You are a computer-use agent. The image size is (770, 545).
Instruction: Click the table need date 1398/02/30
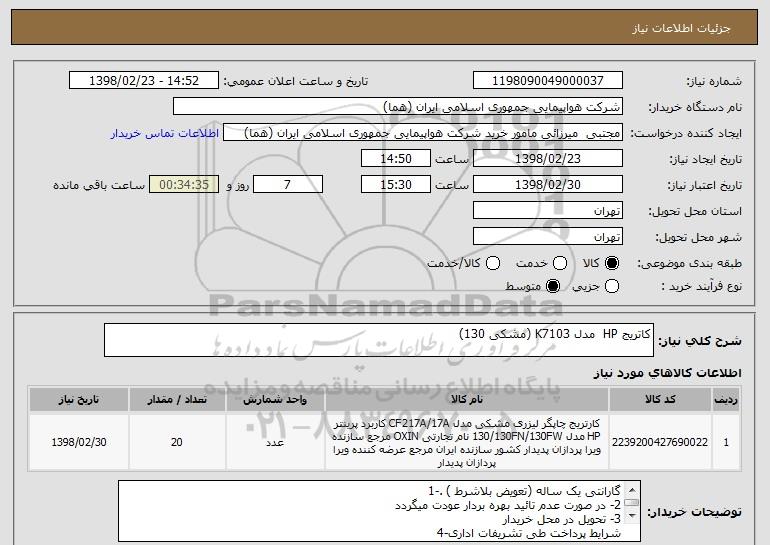click(79, 442)
